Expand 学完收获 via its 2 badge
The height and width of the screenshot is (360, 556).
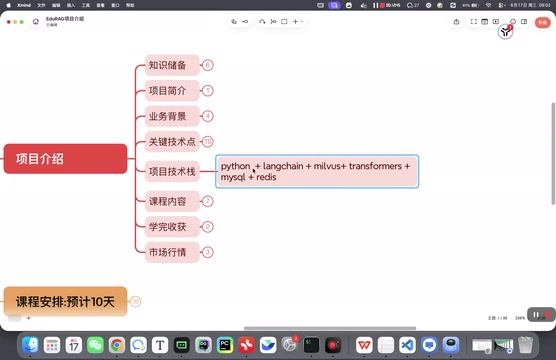click(x=208, y=227)
